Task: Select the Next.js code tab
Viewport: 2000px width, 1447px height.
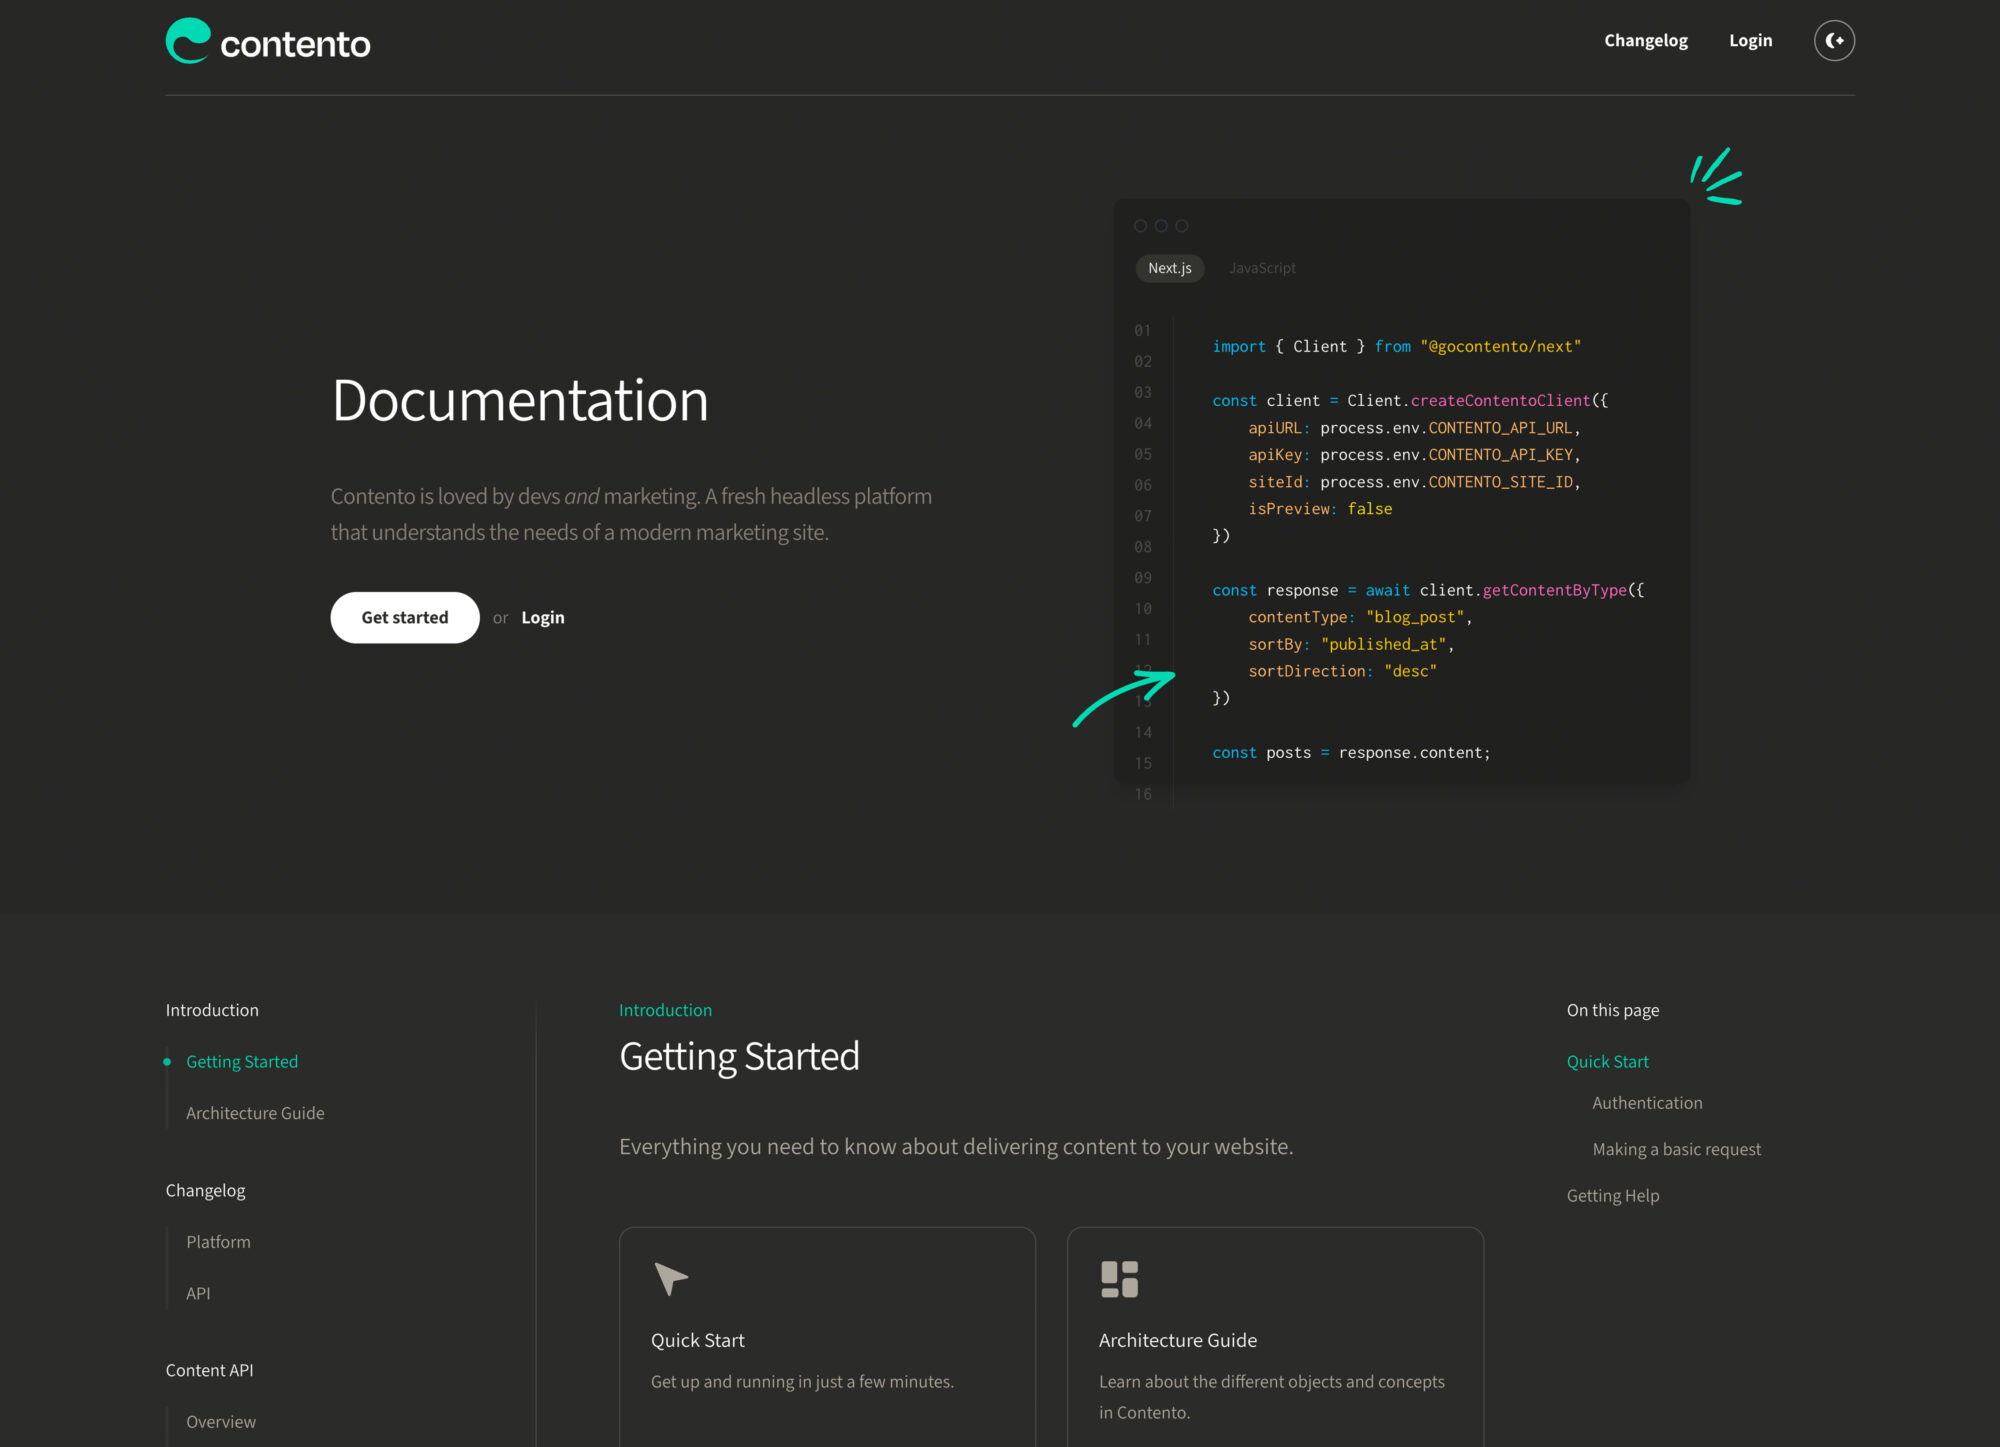Action: coord(1169,268)
